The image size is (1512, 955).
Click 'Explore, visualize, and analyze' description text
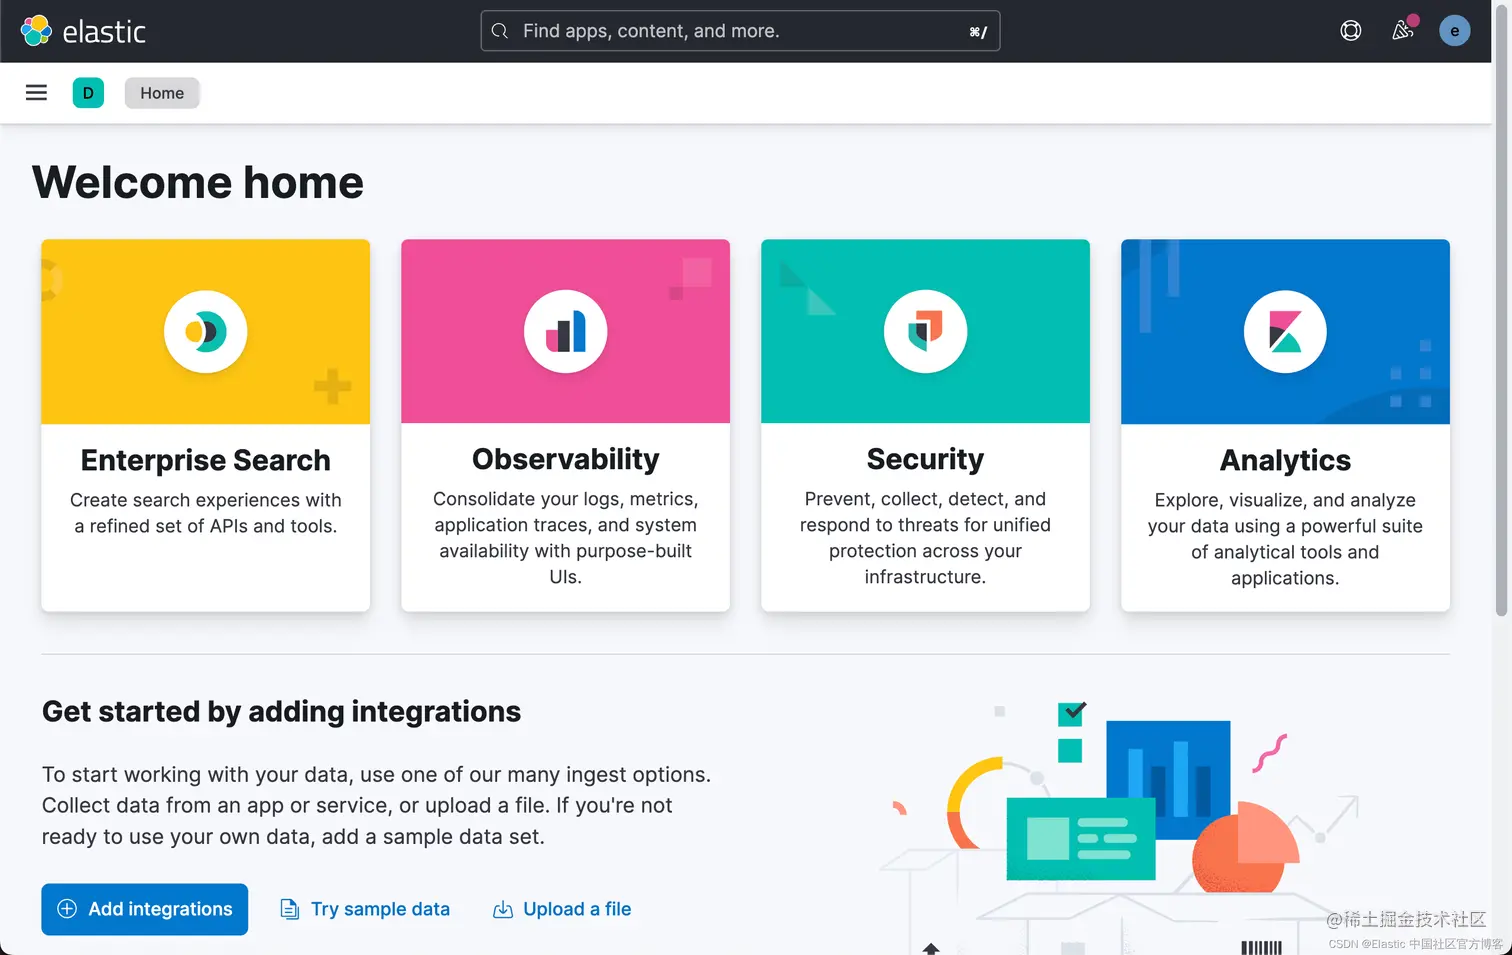[1286, 500]
